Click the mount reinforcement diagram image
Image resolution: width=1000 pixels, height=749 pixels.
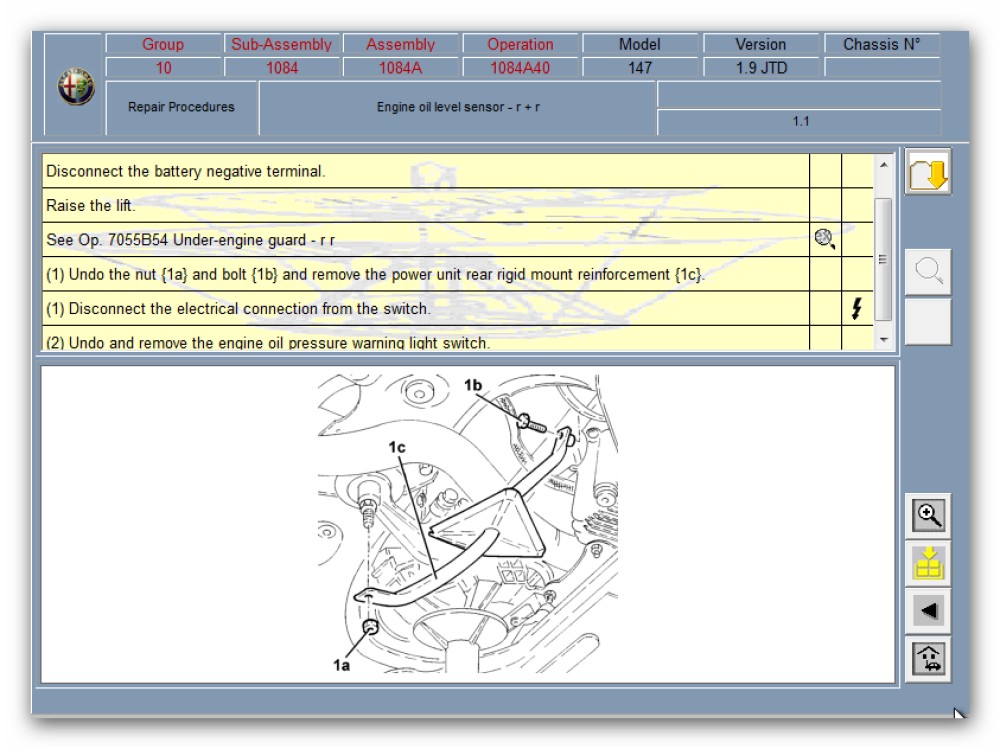467,523
